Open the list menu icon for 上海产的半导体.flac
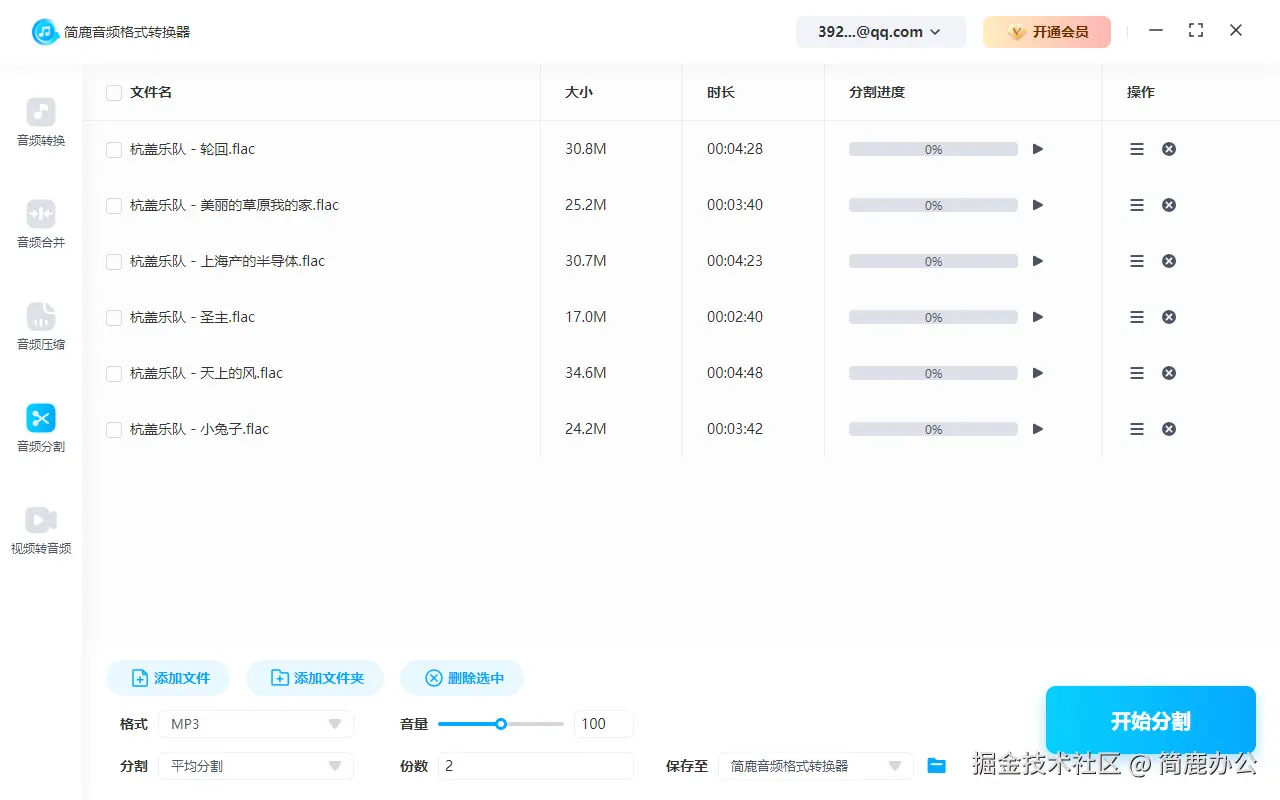 coord(1137,261)
